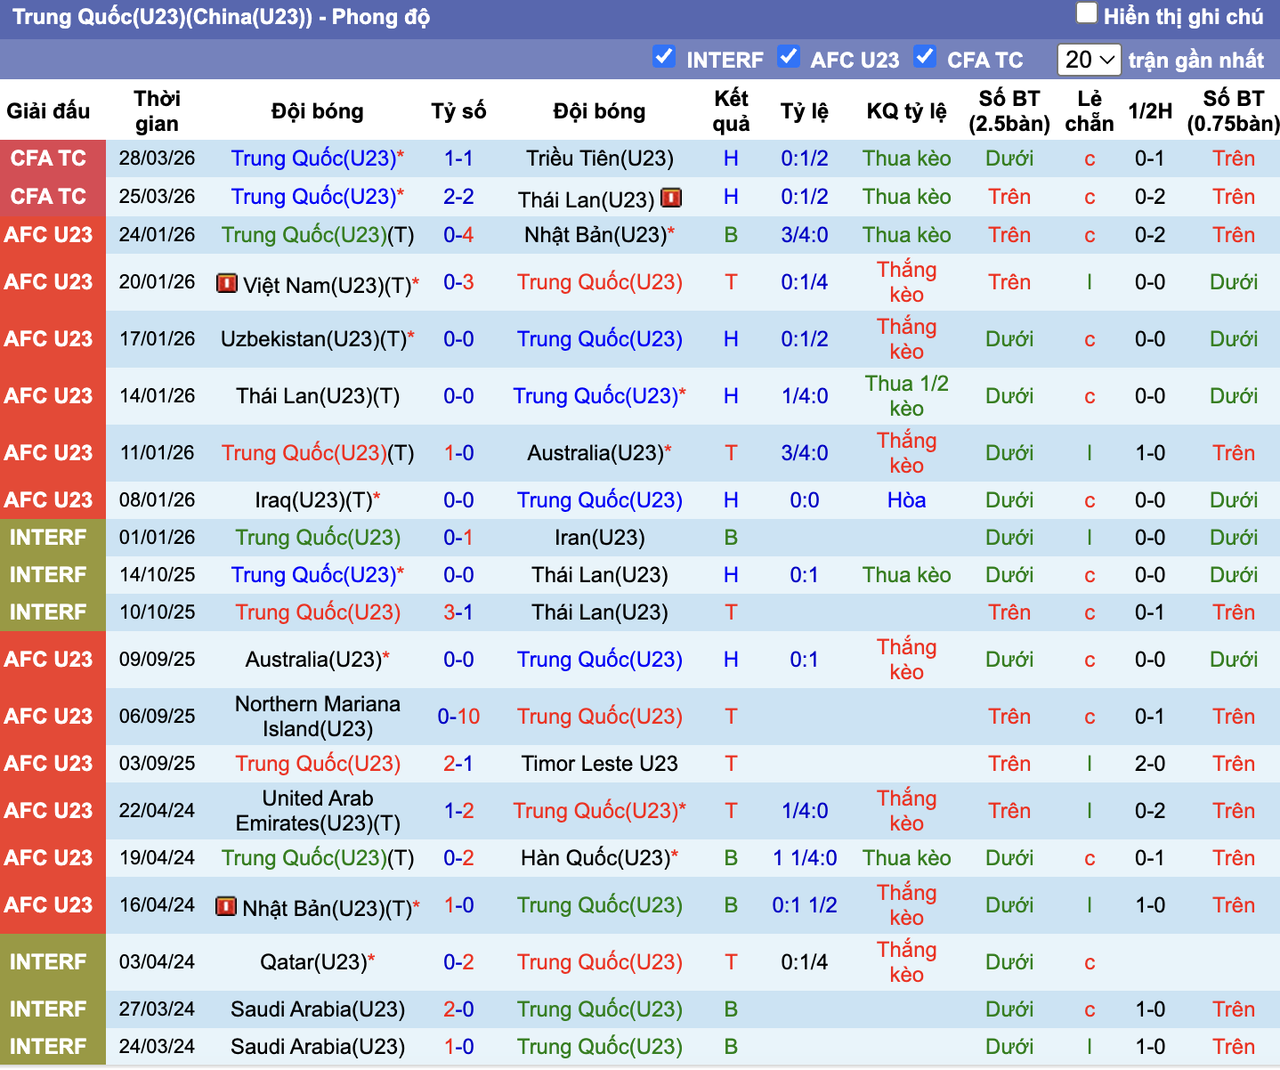Open Saudi Arabia(U23) team on 27/03/24 row
The image size is (1280, 1070).
[318, 1010]
